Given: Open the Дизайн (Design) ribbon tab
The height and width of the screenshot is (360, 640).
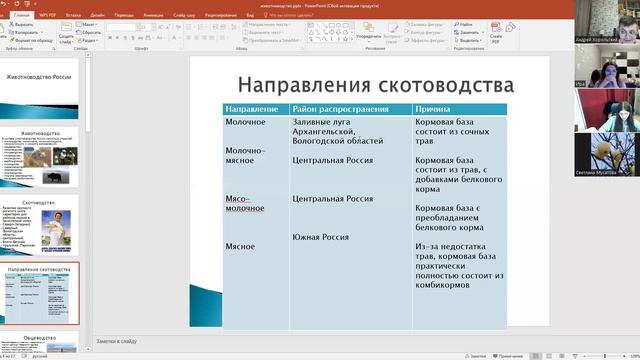Looking at the screenshot, I should (x=98, y=15).
